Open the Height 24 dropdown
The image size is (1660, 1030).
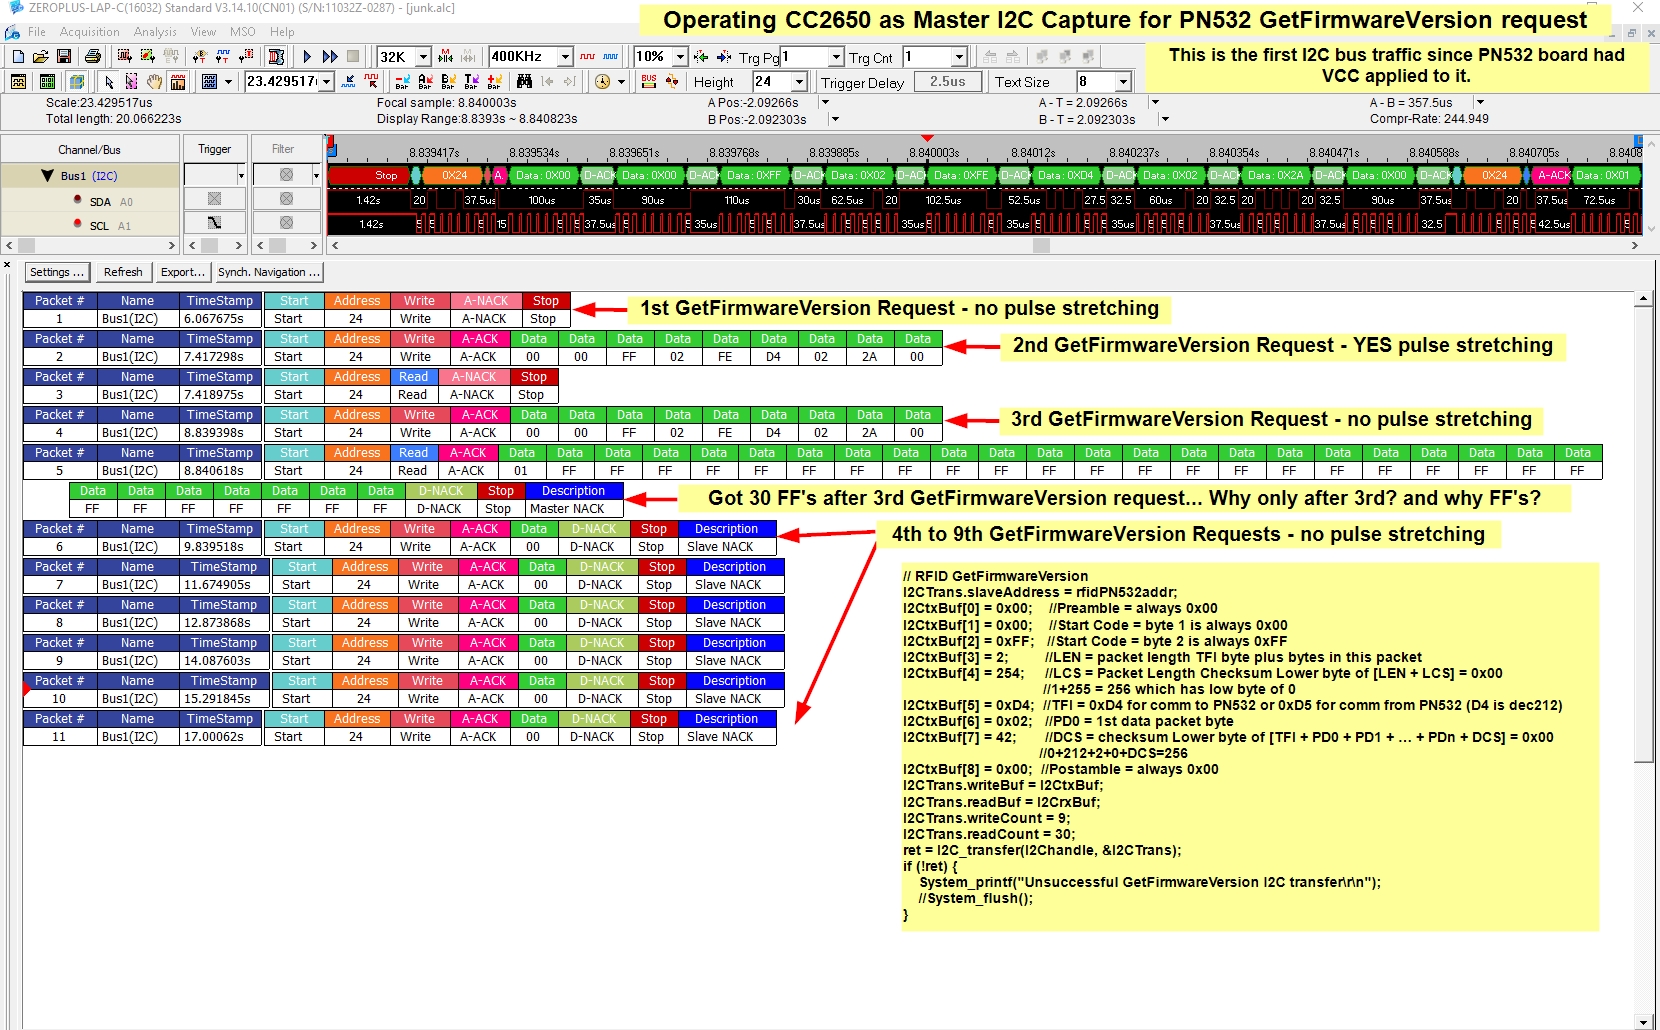point(799,82)
